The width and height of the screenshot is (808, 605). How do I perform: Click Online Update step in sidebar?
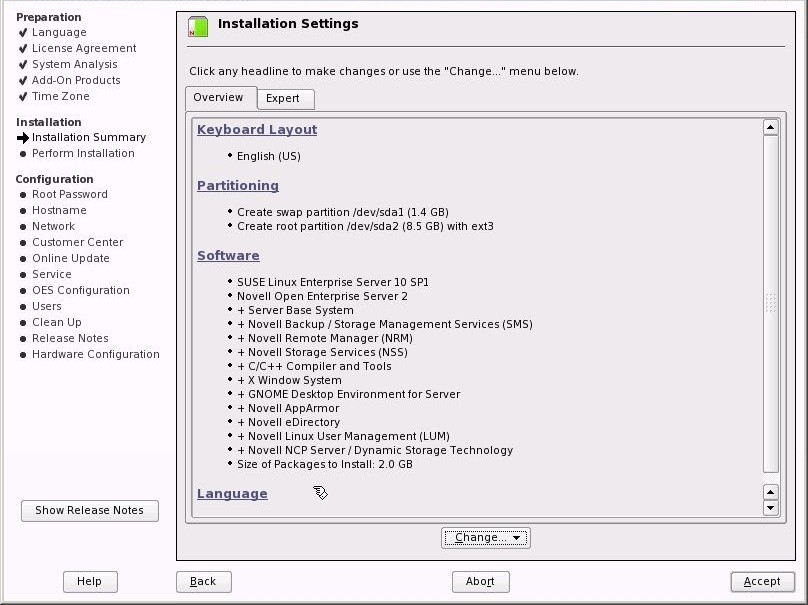[x=71, y=258]
